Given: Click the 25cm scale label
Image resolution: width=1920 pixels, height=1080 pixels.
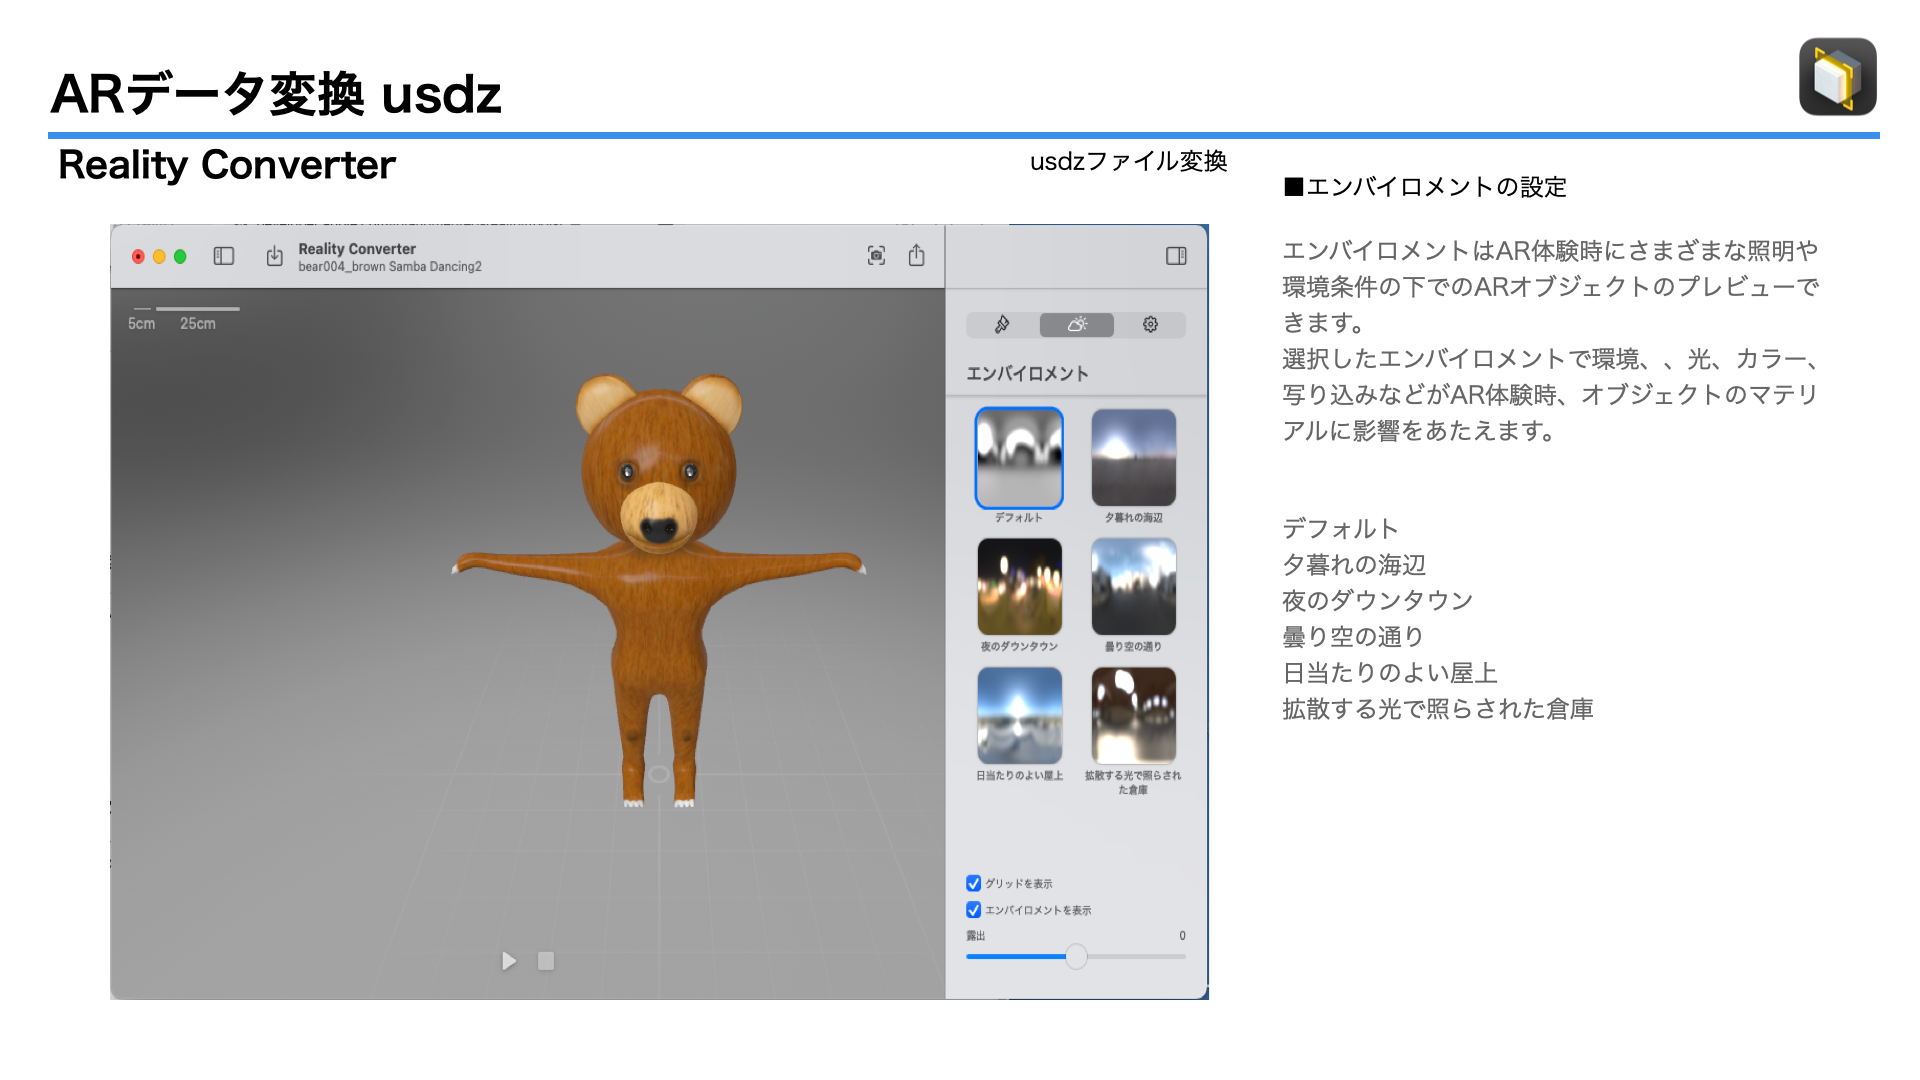Looking at the screenshot, I should [x=198, y=324].
